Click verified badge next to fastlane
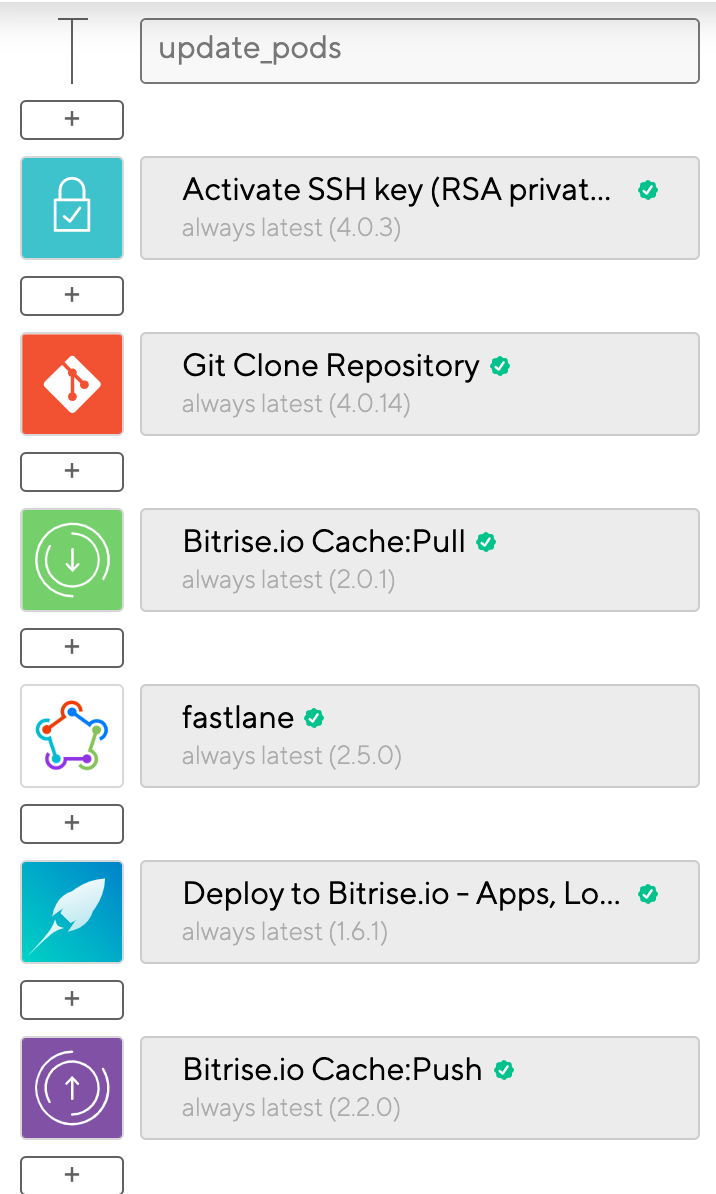716x1194 pixels. click(x=314, y=718)
